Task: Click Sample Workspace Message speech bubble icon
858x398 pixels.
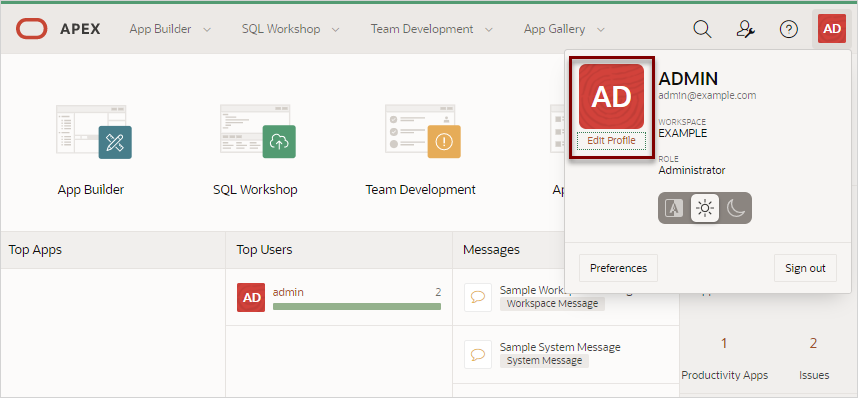Action: point(478,297)
